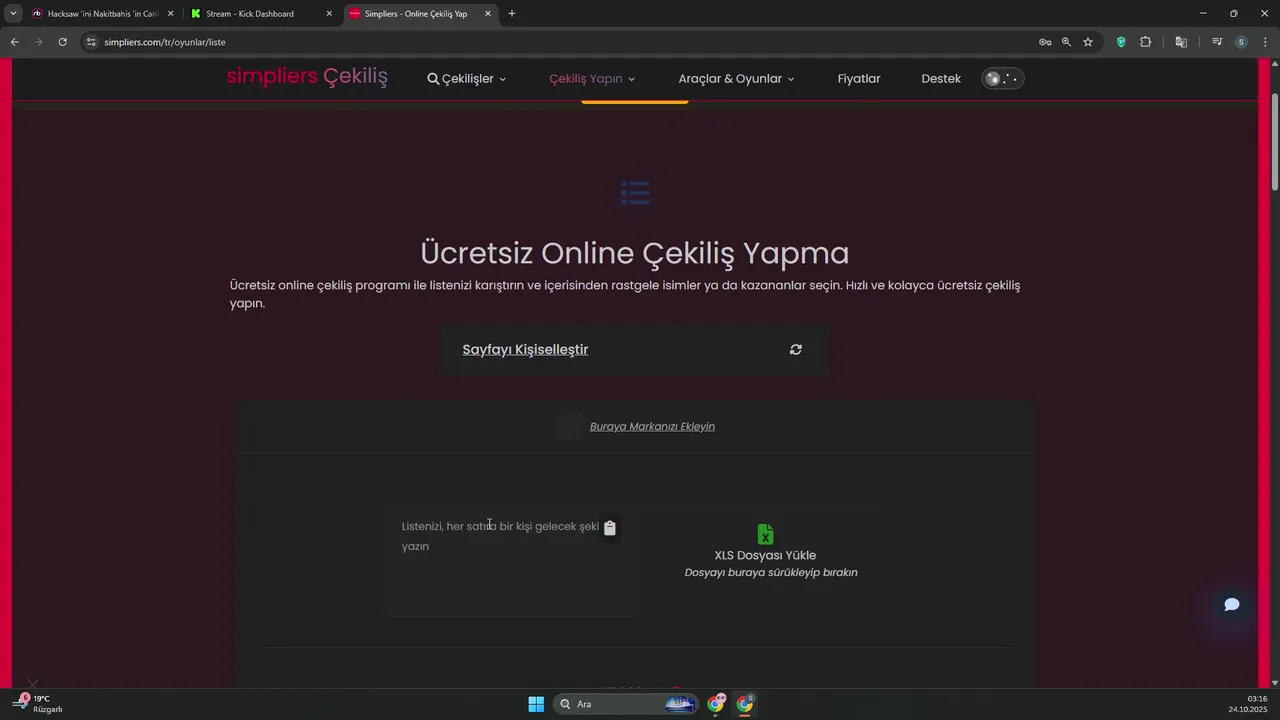The height and width of the screenshot is (720, 1280).
Task: Expand the Çekiliş Yapın dropdown menu
Action: tap(592, 79)
